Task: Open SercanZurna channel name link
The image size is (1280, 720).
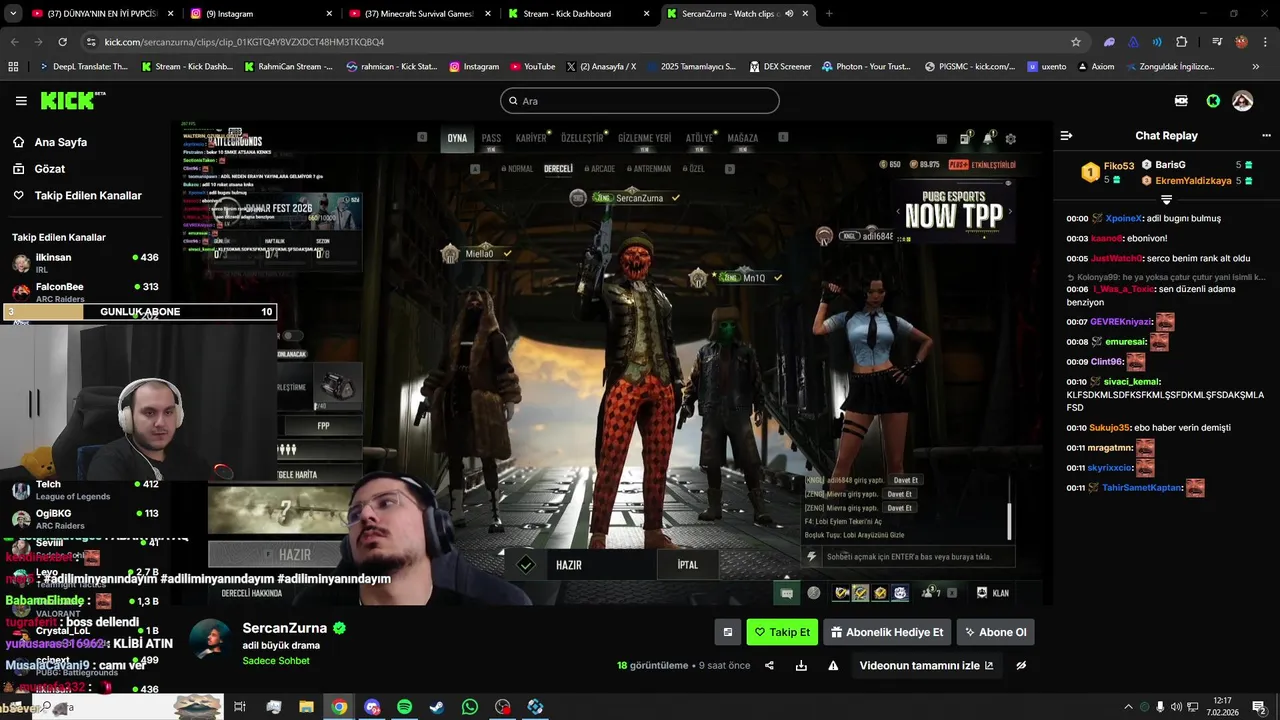Action: click(x=285, y=628)
